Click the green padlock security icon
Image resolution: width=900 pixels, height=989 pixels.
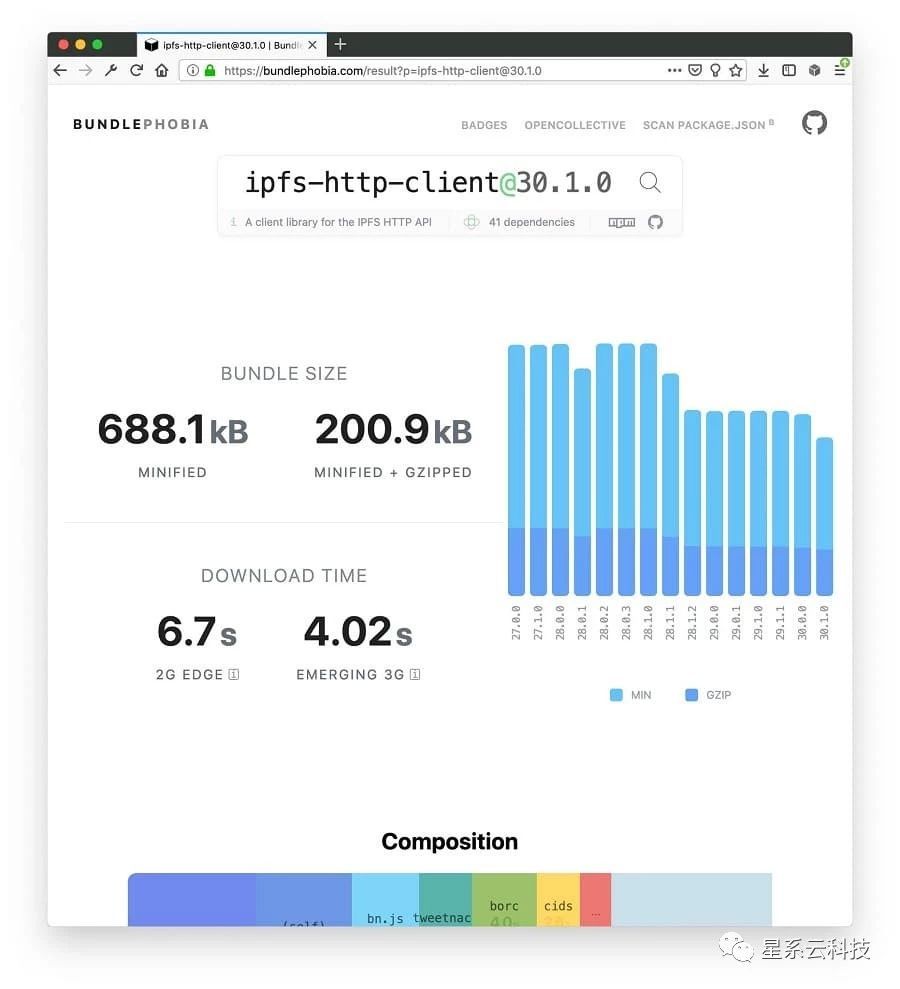[210, 71]
